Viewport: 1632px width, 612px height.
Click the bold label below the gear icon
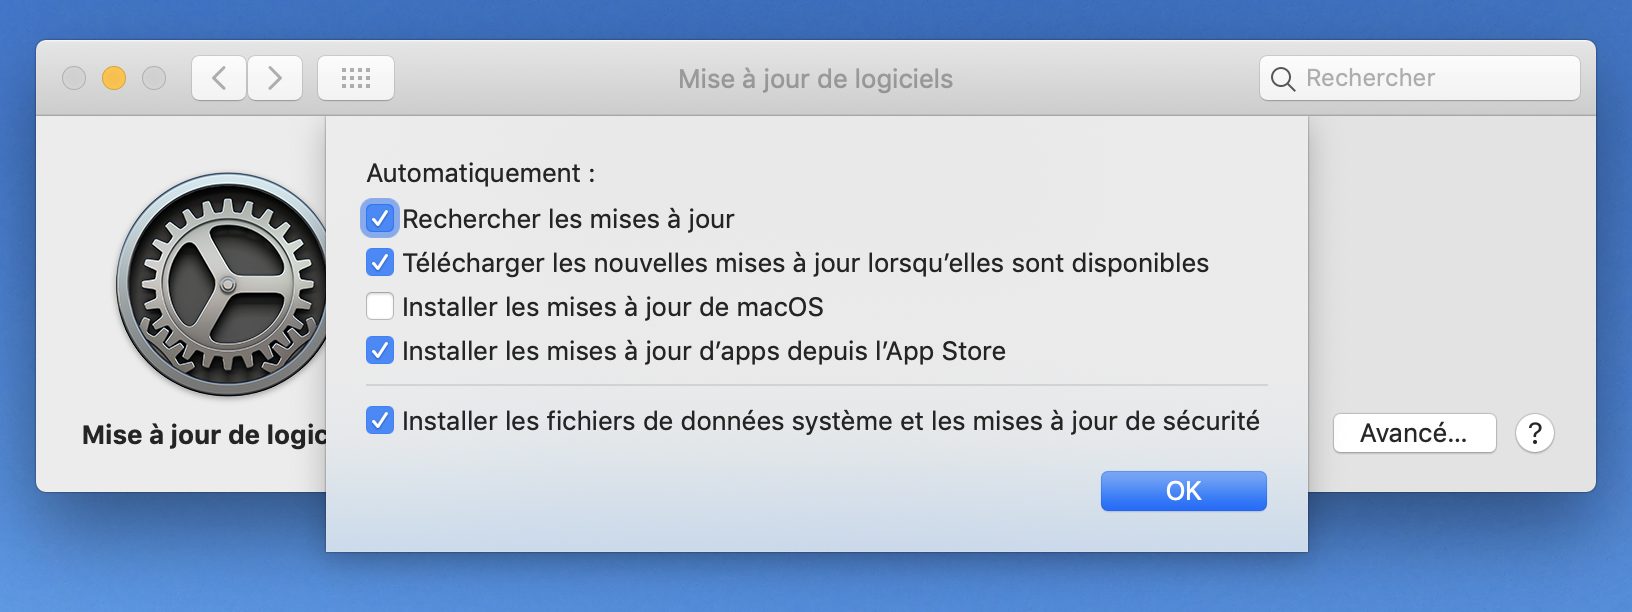click(x=204, y=435)
